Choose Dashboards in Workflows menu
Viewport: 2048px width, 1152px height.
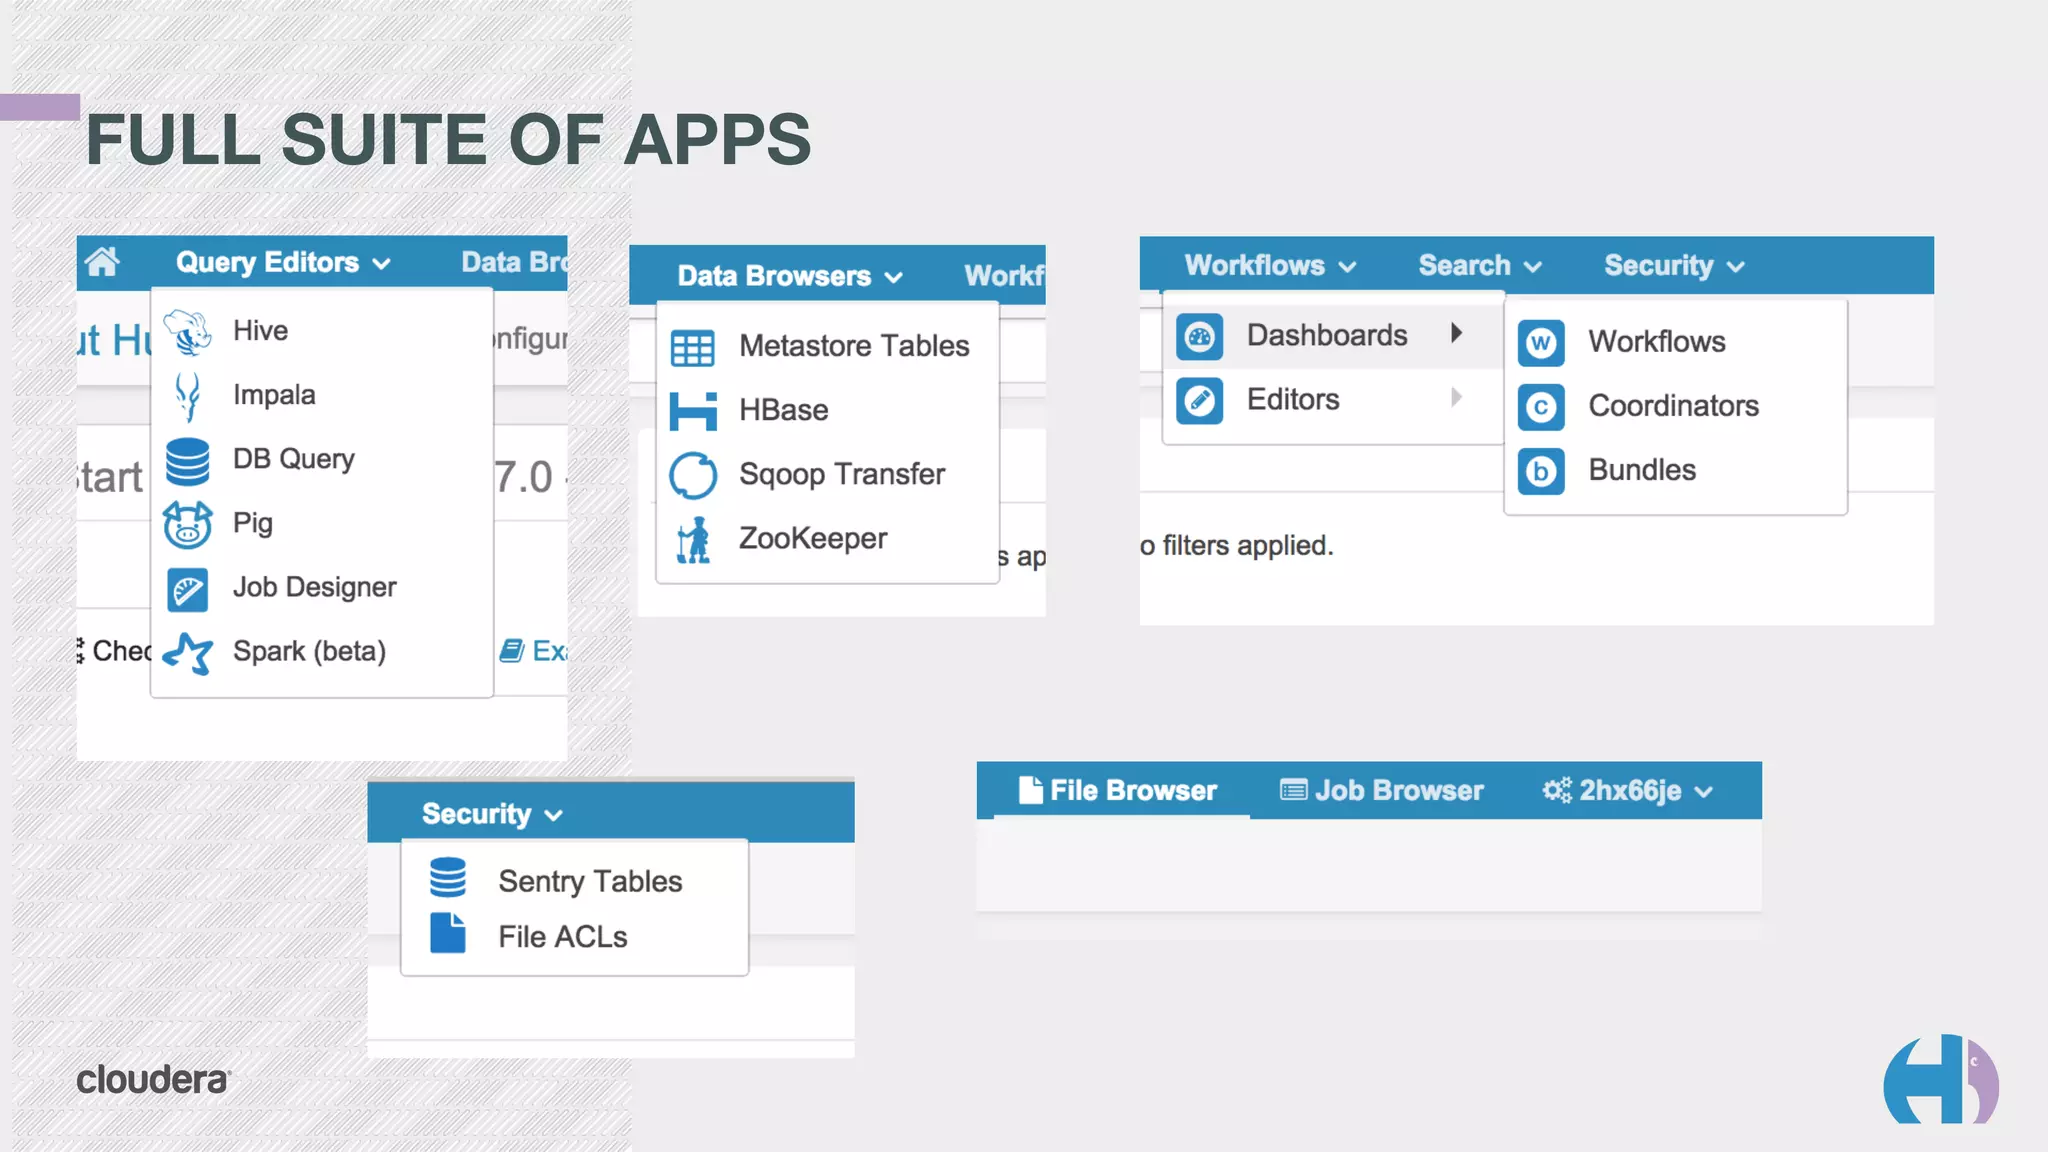1333,336
